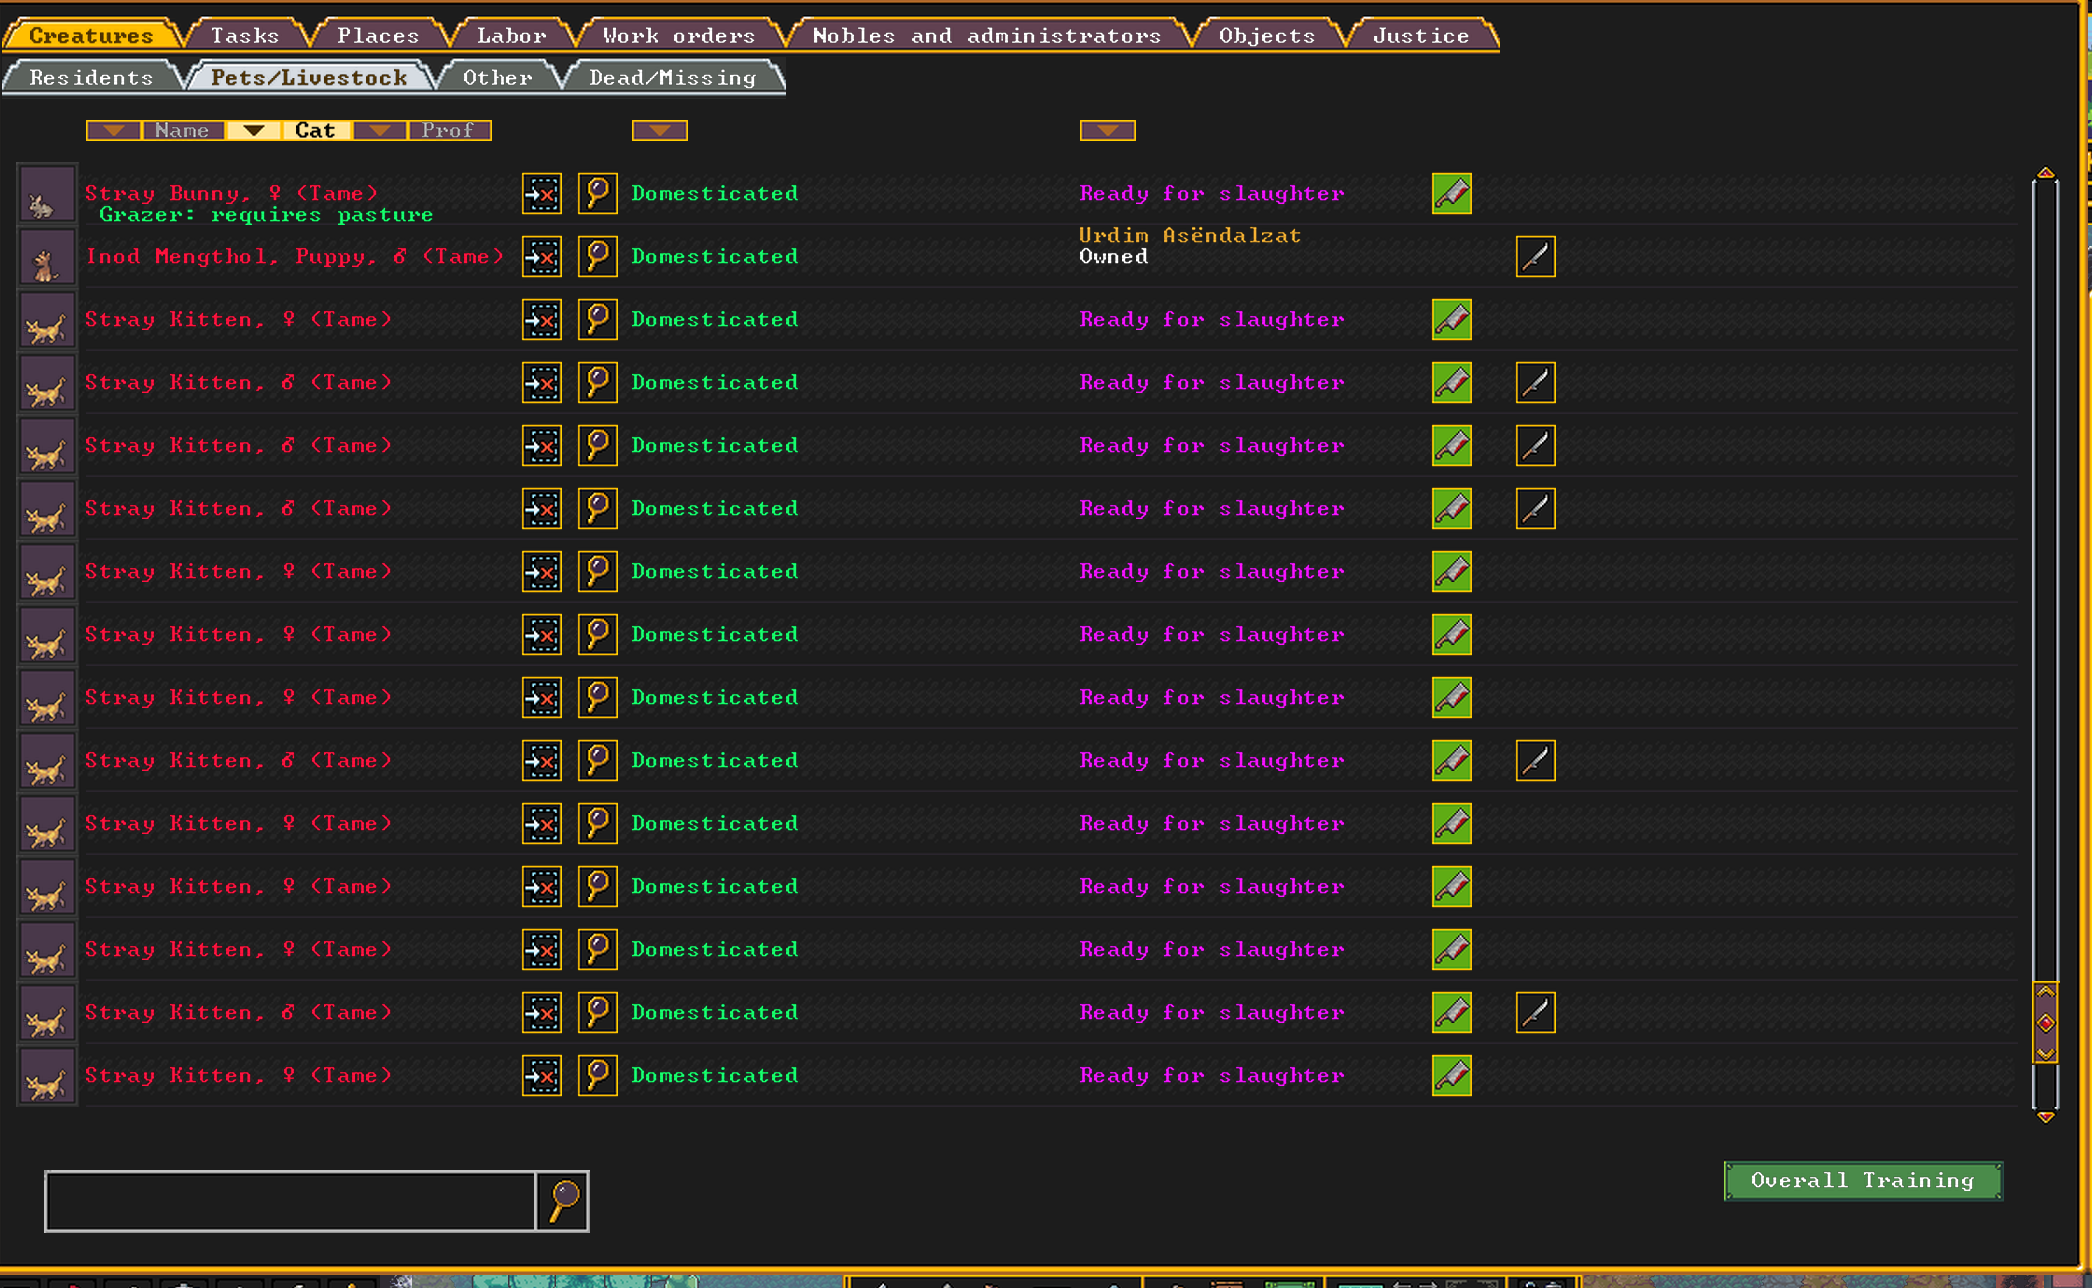The height and width of the screenshot is (1288, 2092).
Task: Open the Nobles and administrators tab
Action: (x=987, y=35)
